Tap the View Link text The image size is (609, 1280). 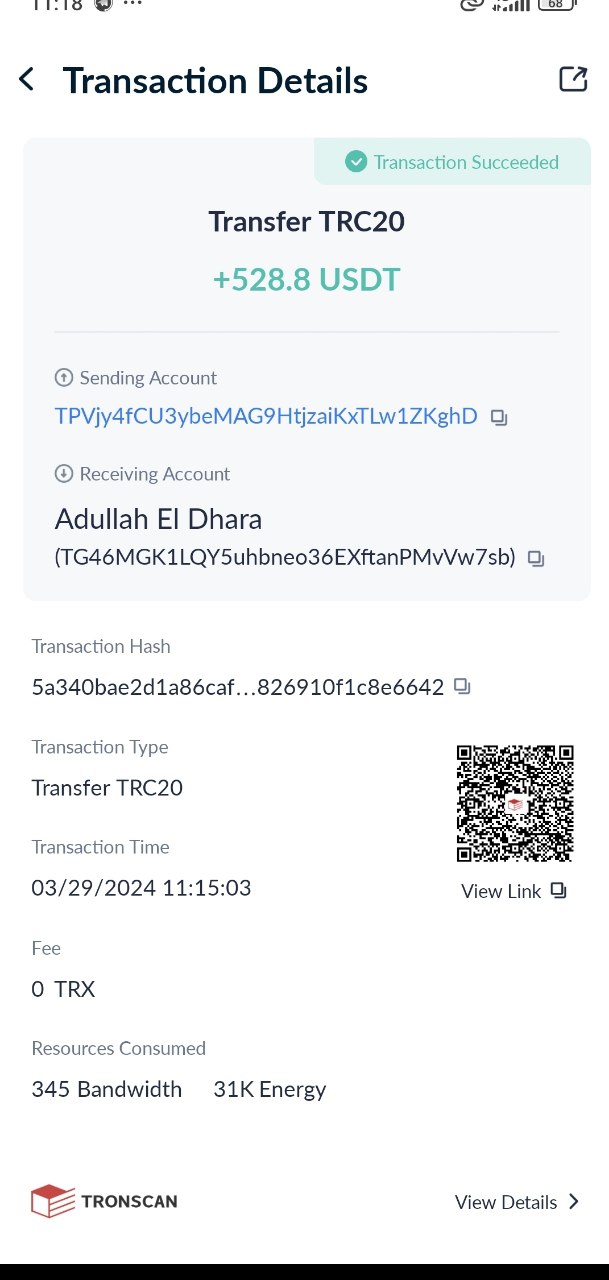[501, 891]
